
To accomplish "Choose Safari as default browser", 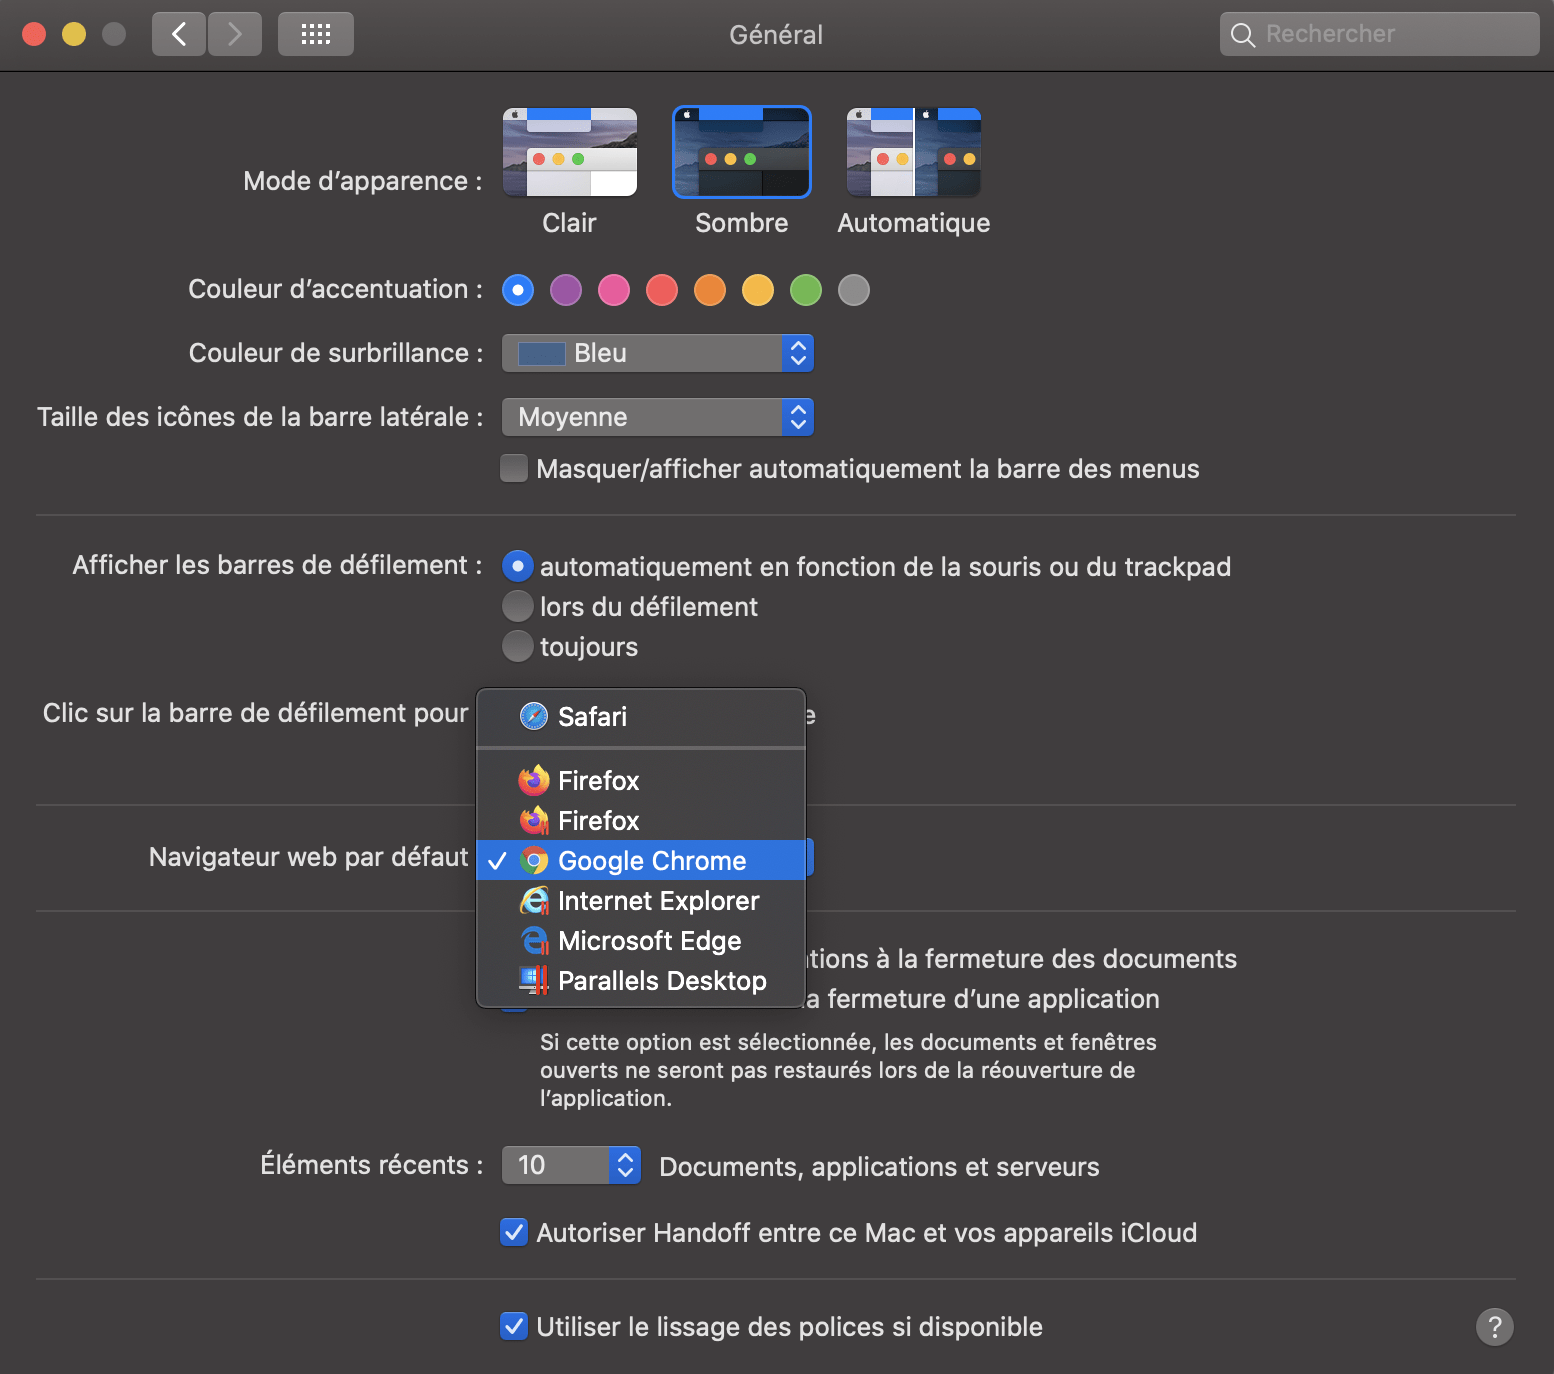I will 641,716.
